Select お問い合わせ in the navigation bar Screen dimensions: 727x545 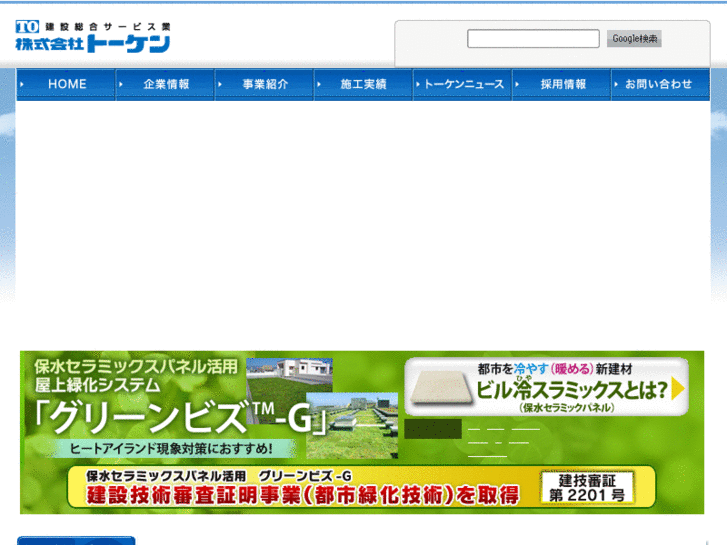click(661, 84)
